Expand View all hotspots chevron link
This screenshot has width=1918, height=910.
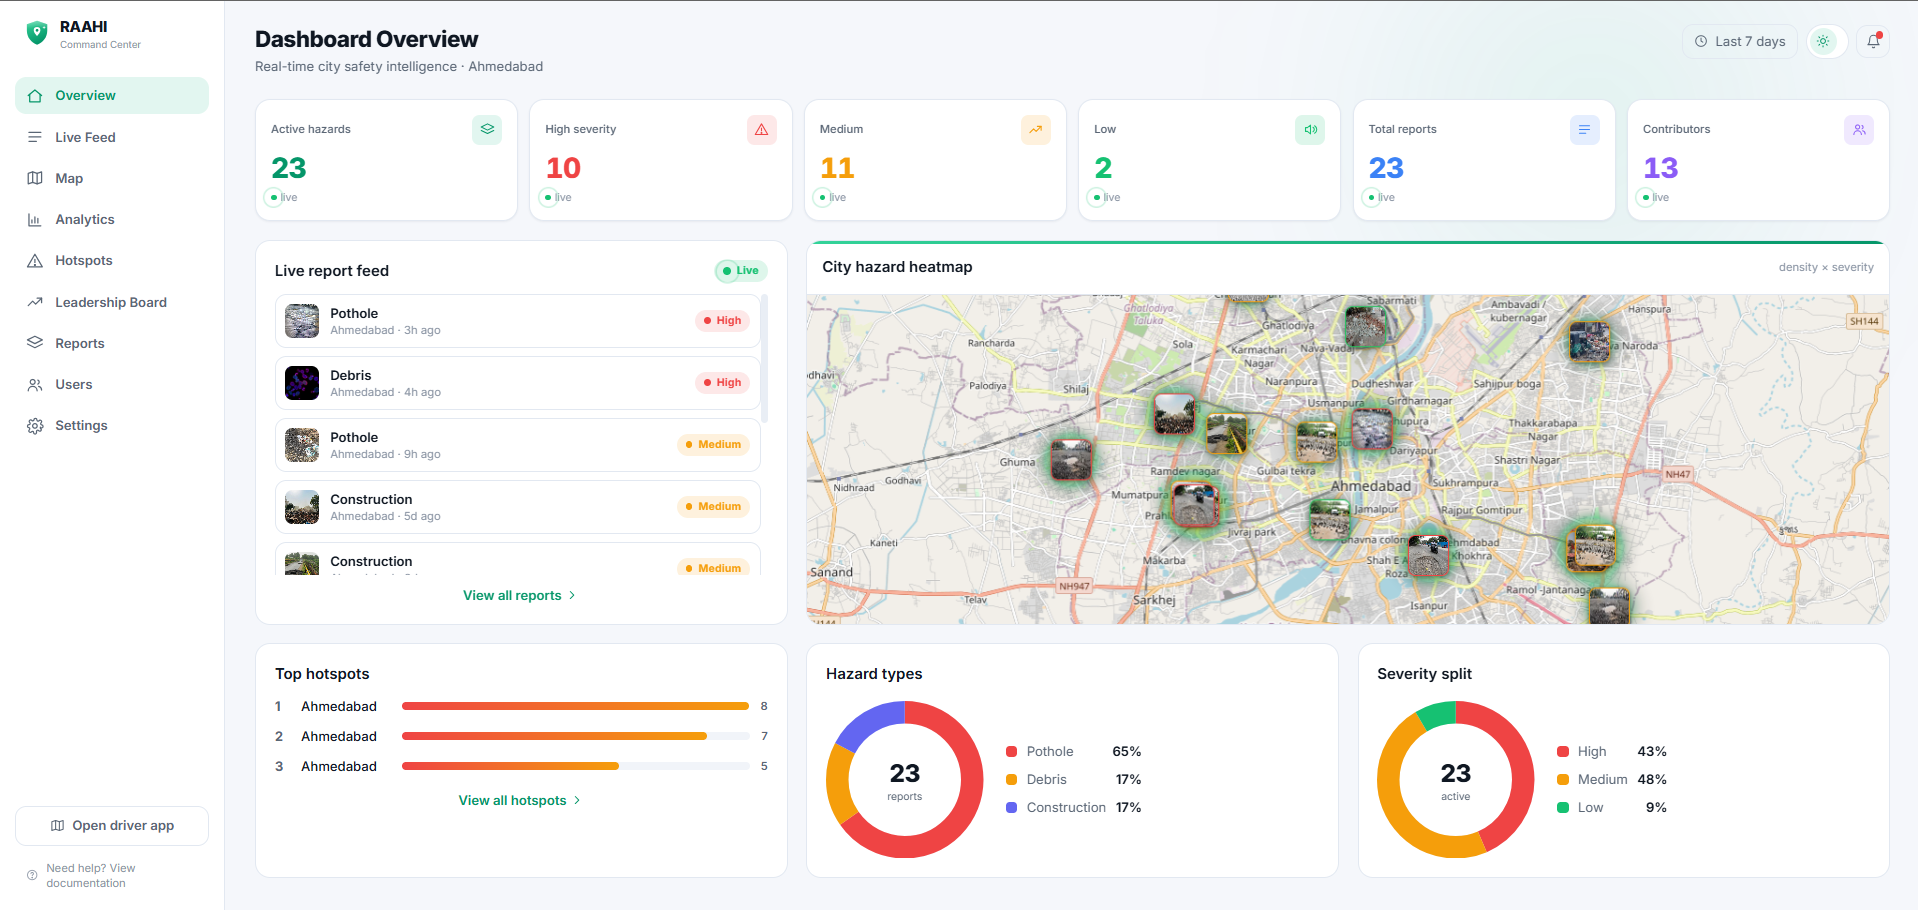(520, 800)
